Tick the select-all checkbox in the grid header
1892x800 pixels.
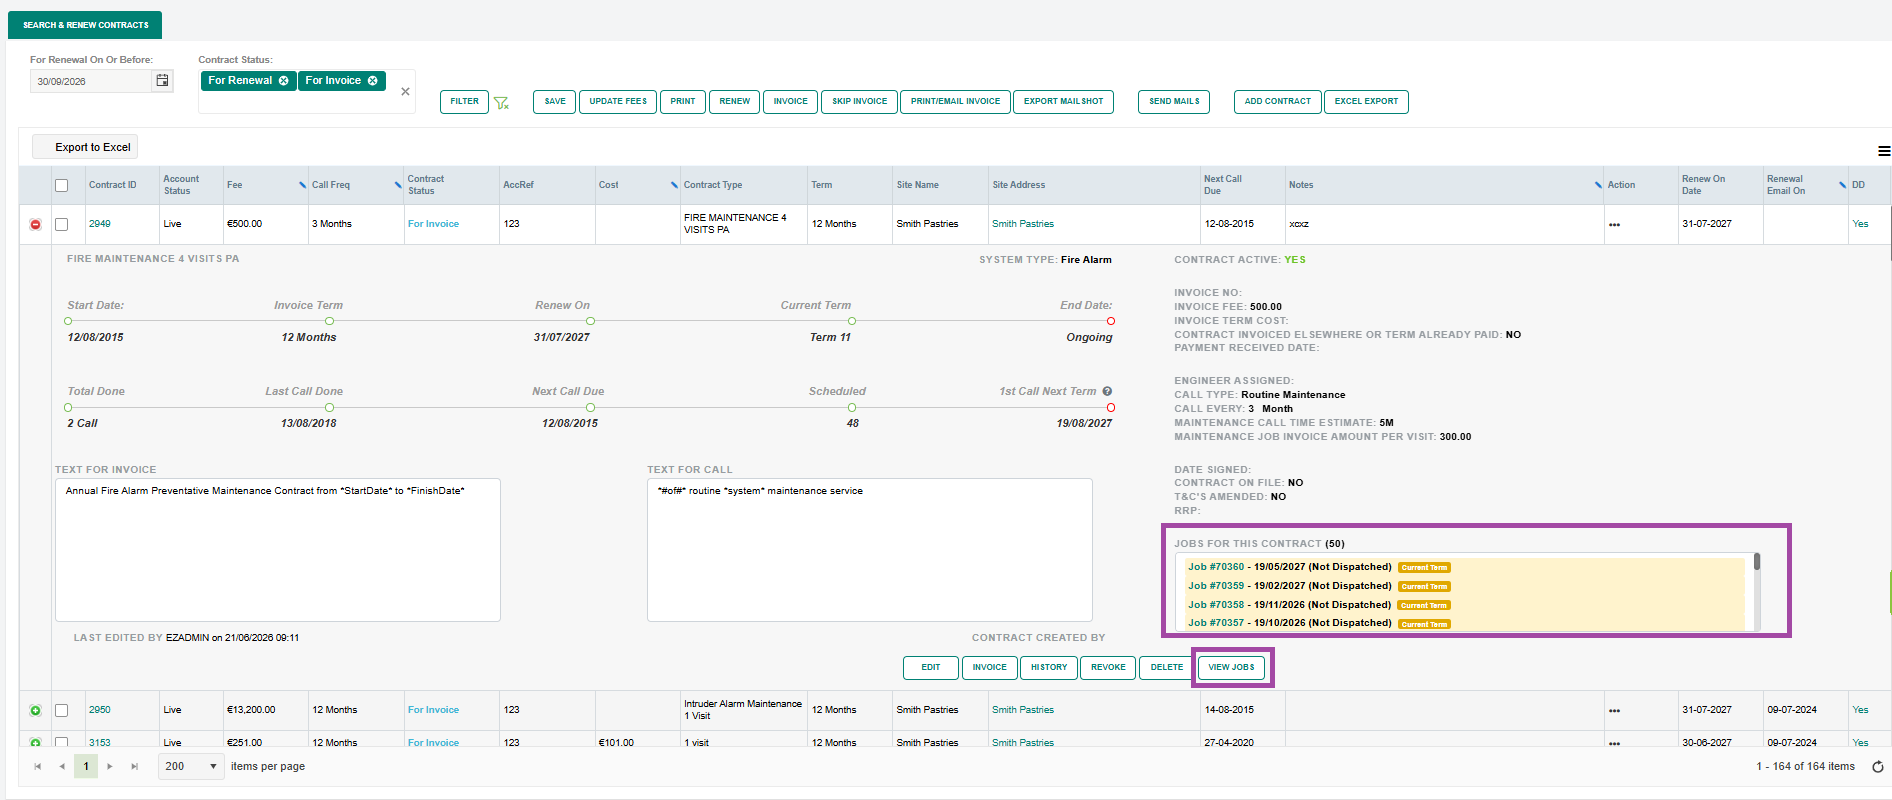[62, 185]
